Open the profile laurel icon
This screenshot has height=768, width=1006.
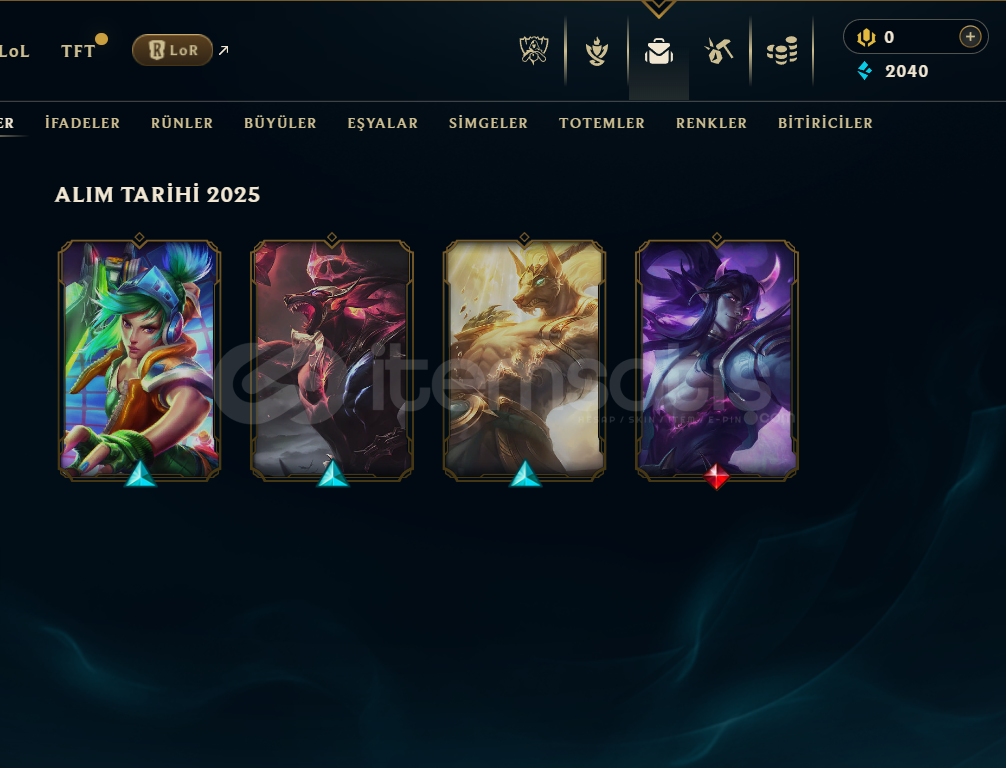point(597,51)
